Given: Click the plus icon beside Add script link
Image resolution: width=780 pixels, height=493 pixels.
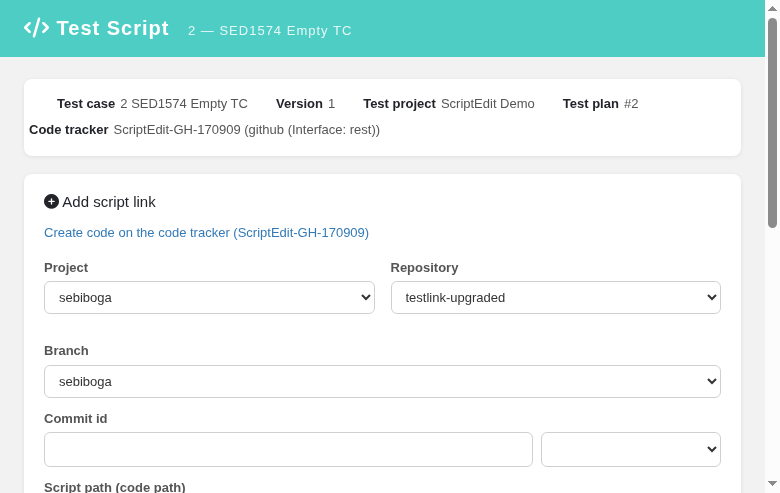Looking at the screenshot, I should 51,201.
